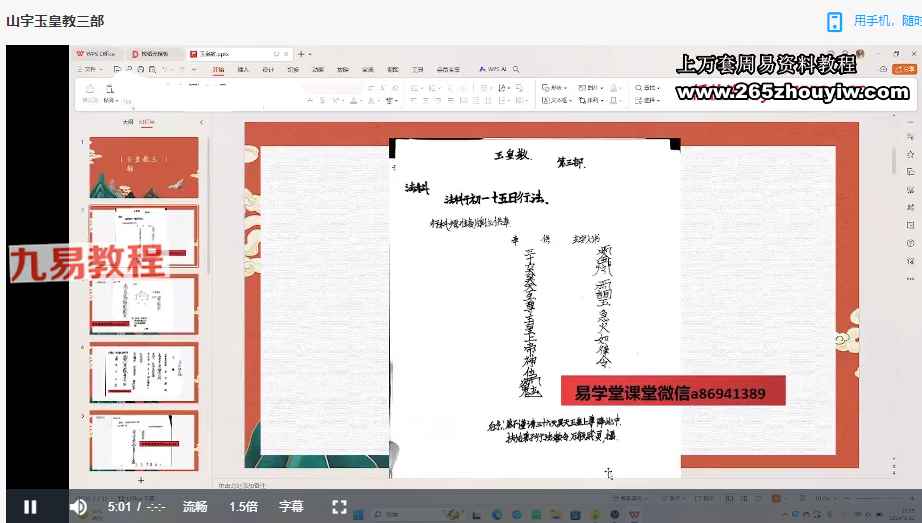The image size is (922, 523).
Task: Select the first slide thumbnail 玉皇教三部
Action: coord(144,168)
